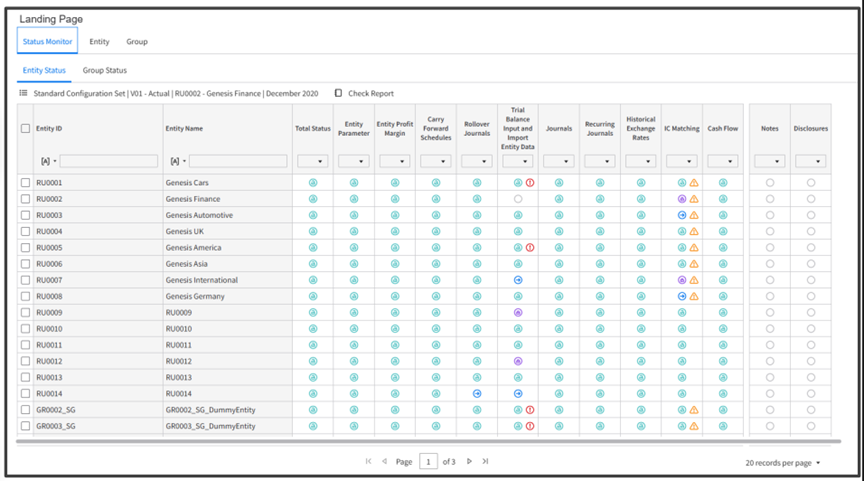Screen dimensions: 864x481
Task: Click the Entity Name filter input field
Action: pyautogui.click(x=238, y=161)
